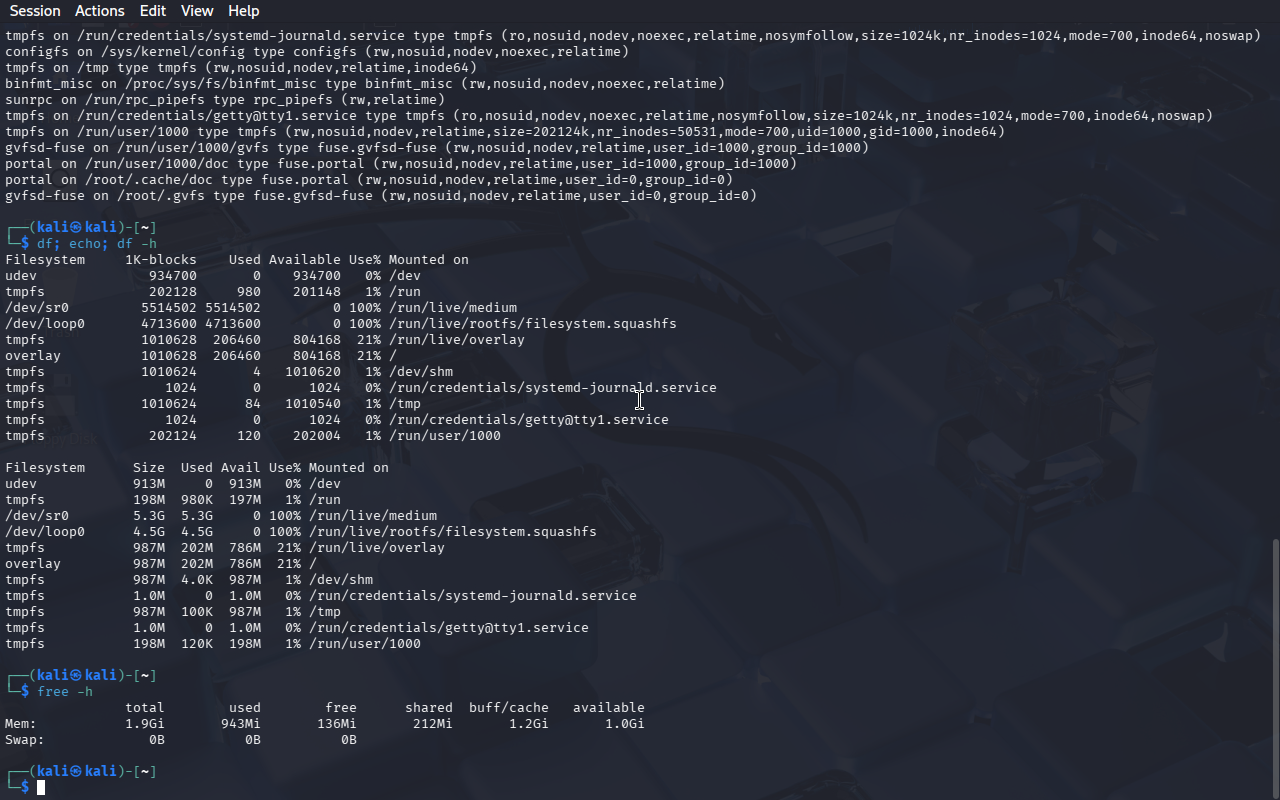Click the 'shared' column header in free output
The width and height of the screenshot is (1280, 800).
pos(428,707)
